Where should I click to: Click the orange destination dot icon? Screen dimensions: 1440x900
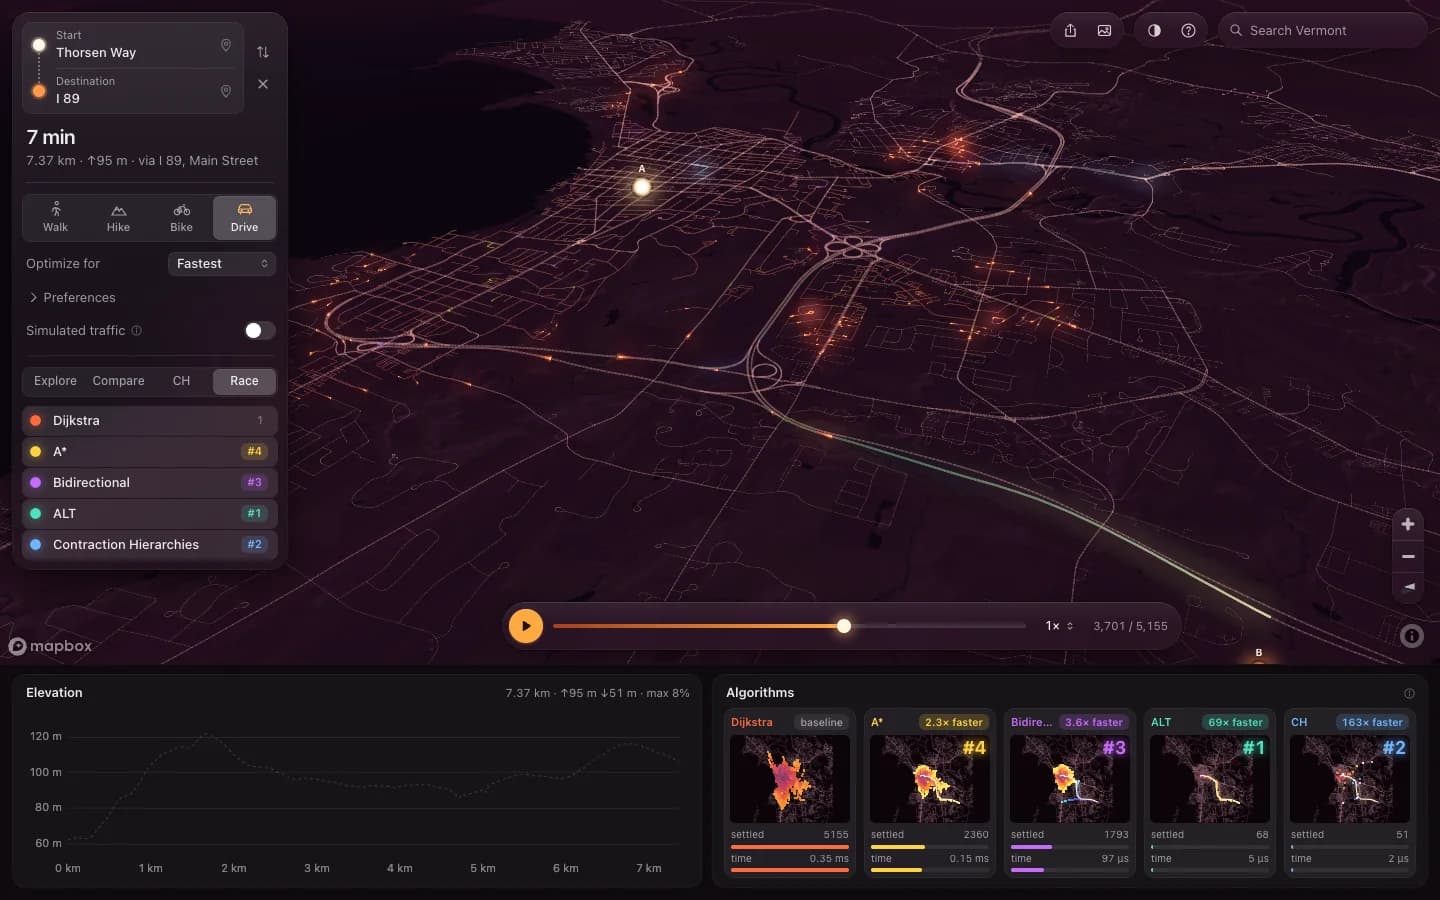38,91
